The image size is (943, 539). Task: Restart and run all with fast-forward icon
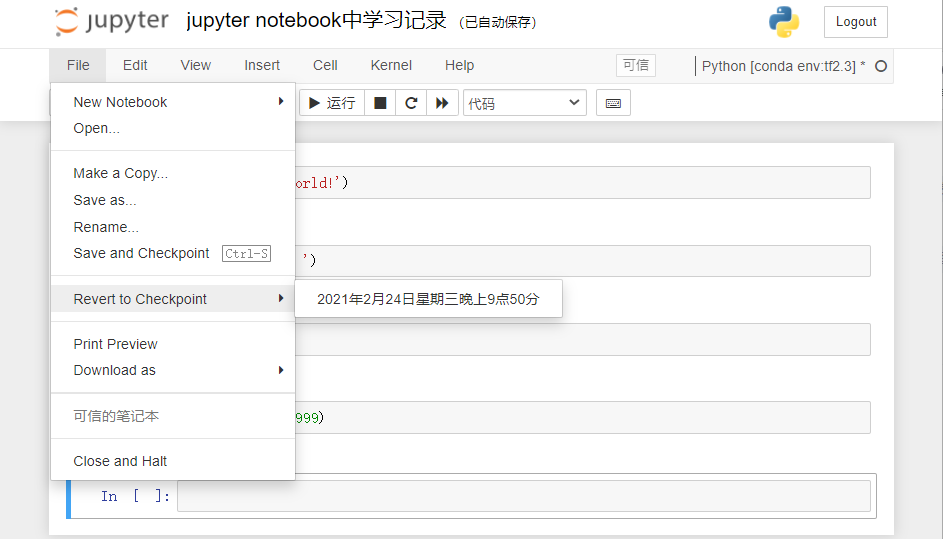pyautogui.click(x=443, y=103)
